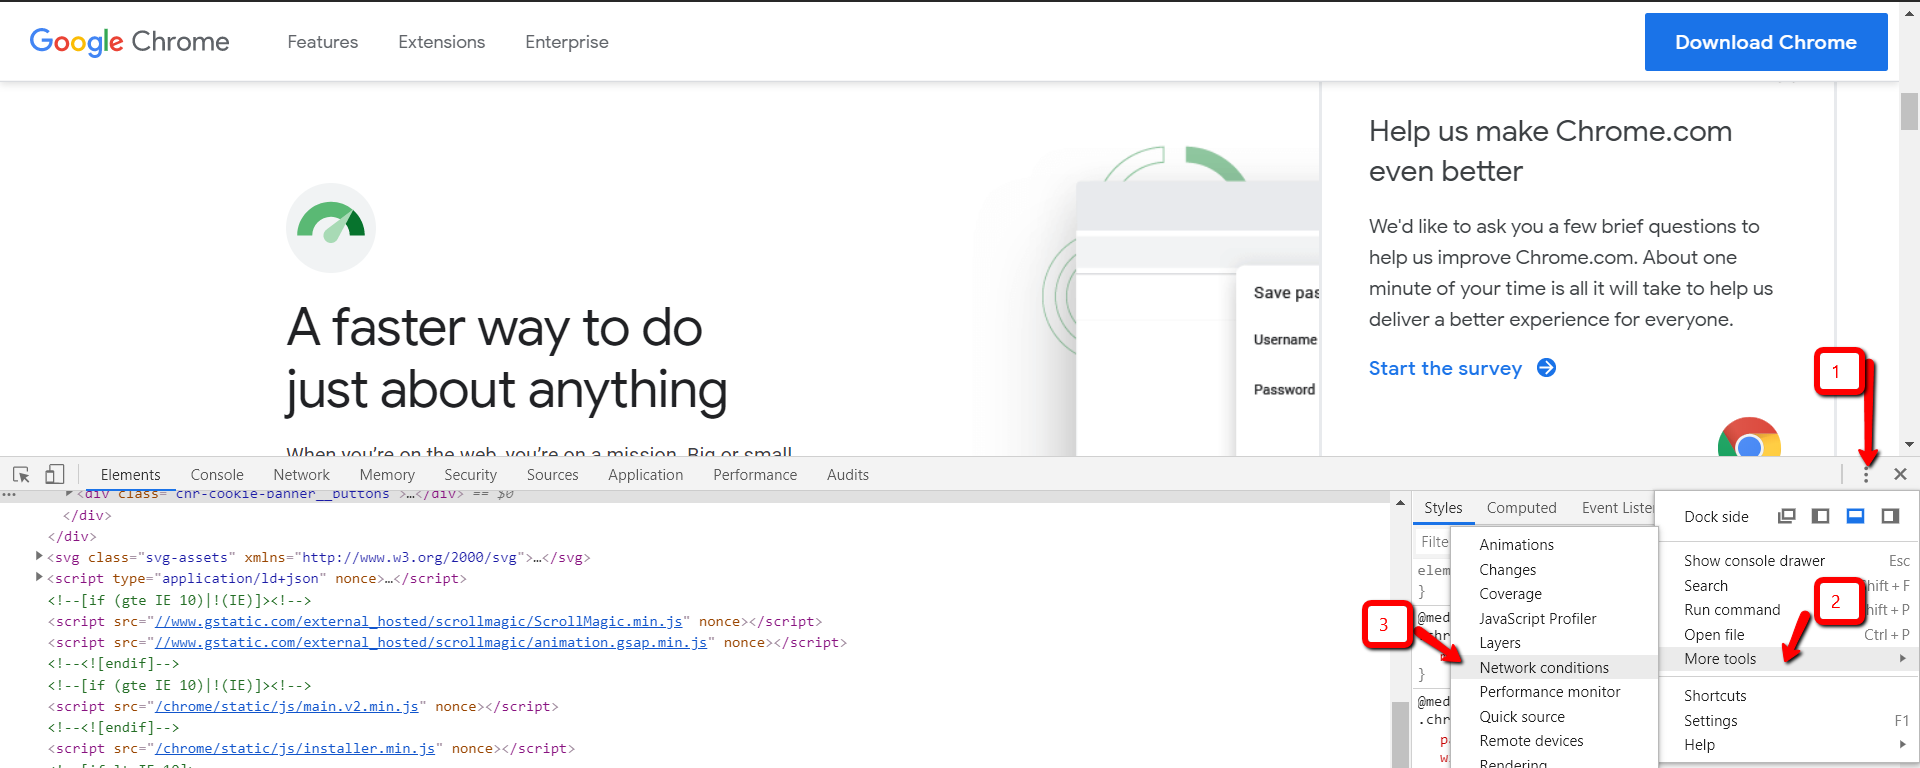Select the Event Listeners pane tab
This screenshot has height=768, width=1920.
pos(1617,508)
